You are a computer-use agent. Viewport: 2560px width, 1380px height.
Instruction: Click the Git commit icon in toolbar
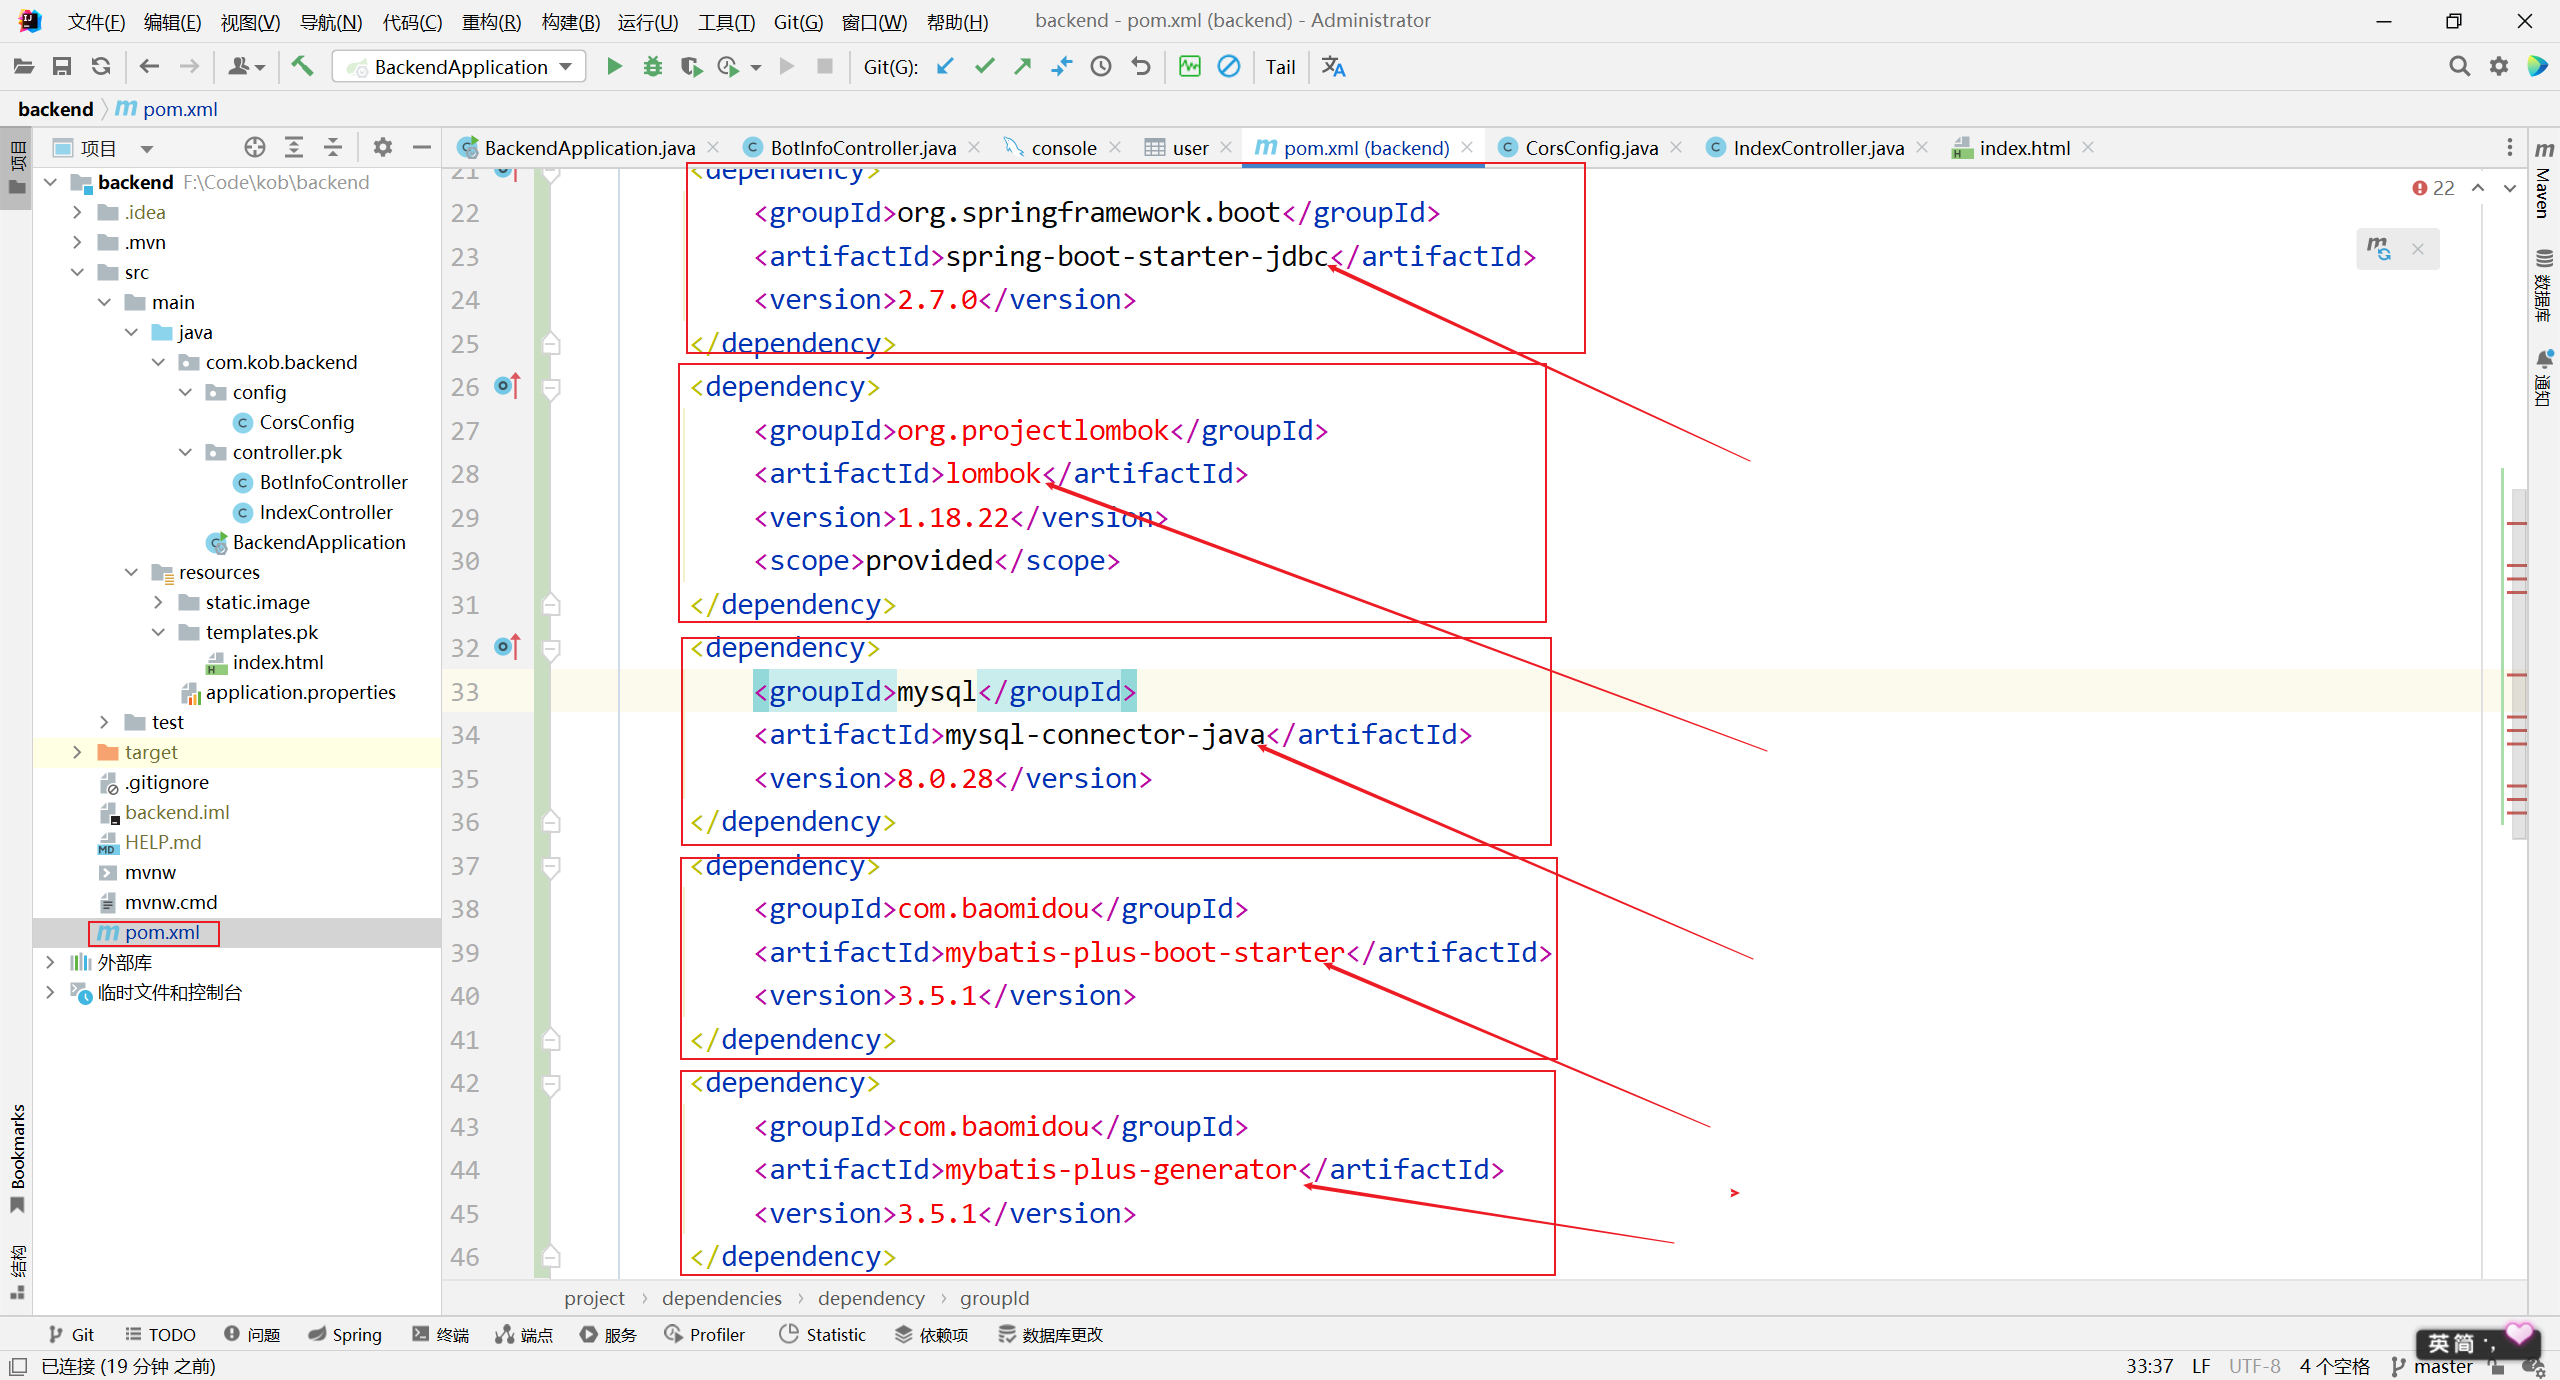pos(985,68)
